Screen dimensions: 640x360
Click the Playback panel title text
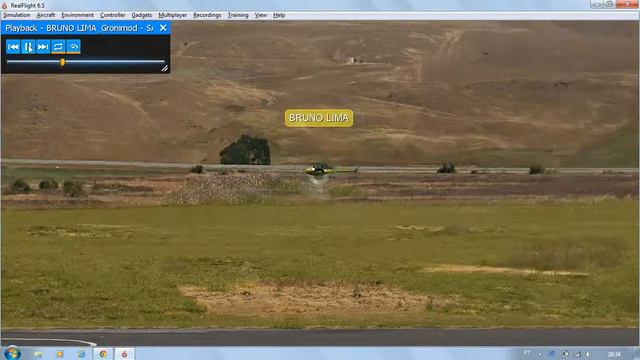point(79,28)
